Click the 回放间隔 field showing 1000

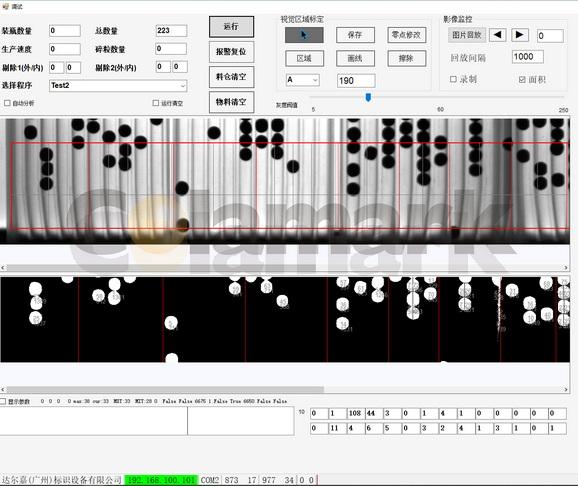tap(527, 57)
